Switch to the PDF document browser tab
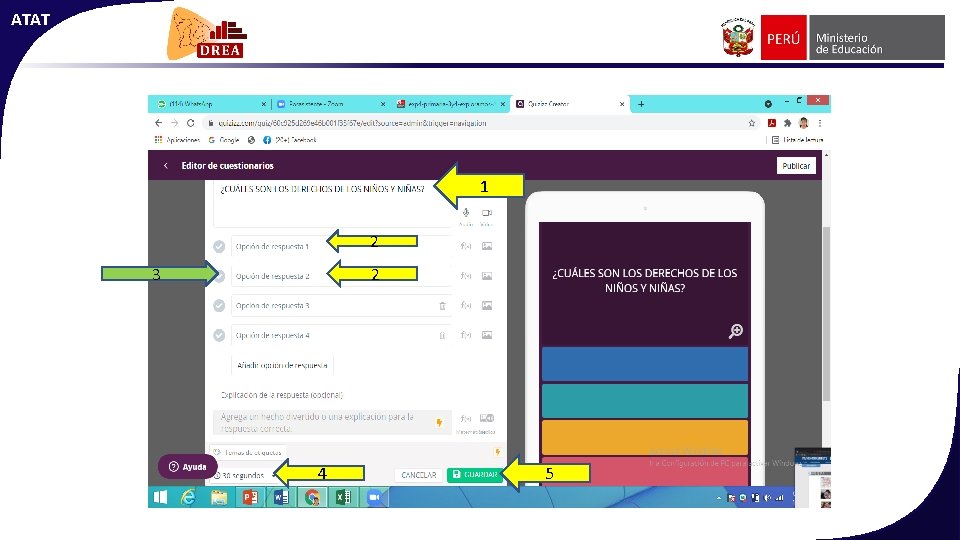960x540 pixels. click(450, 104)
